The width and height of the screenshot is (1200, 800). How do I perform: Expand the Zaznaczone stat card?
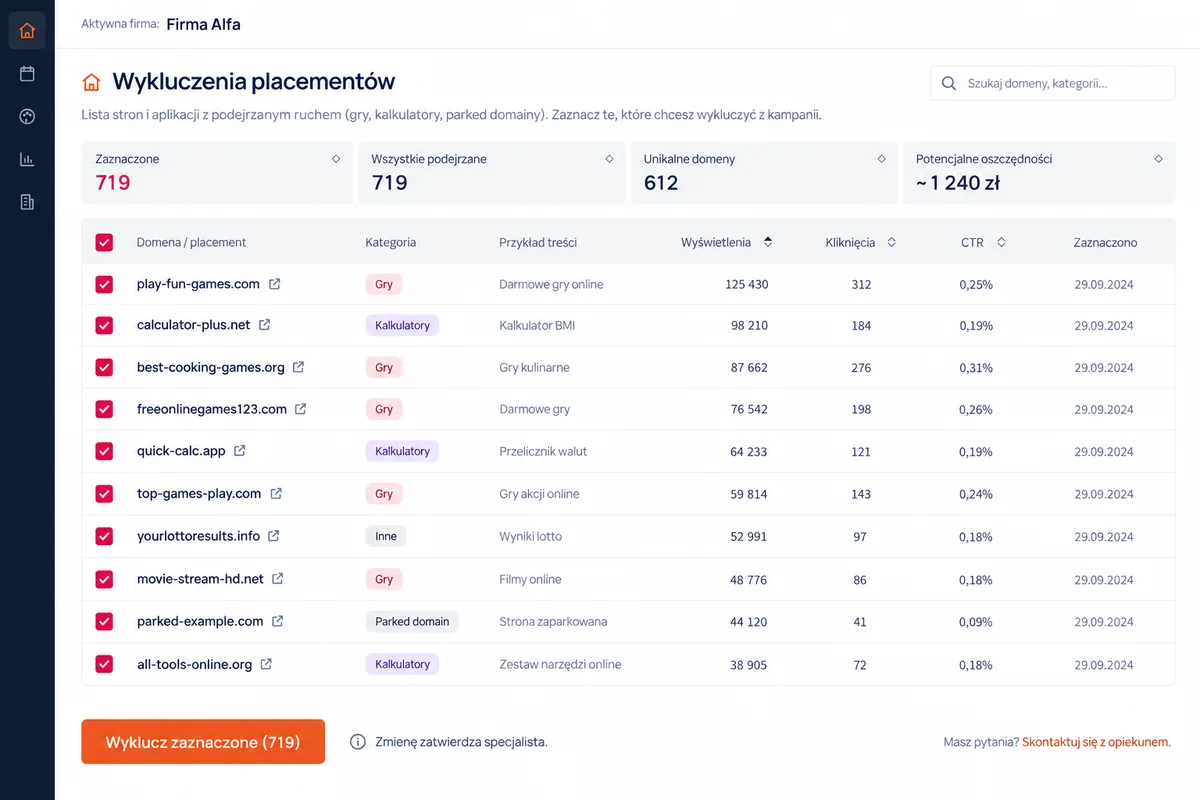click(336, 159)
